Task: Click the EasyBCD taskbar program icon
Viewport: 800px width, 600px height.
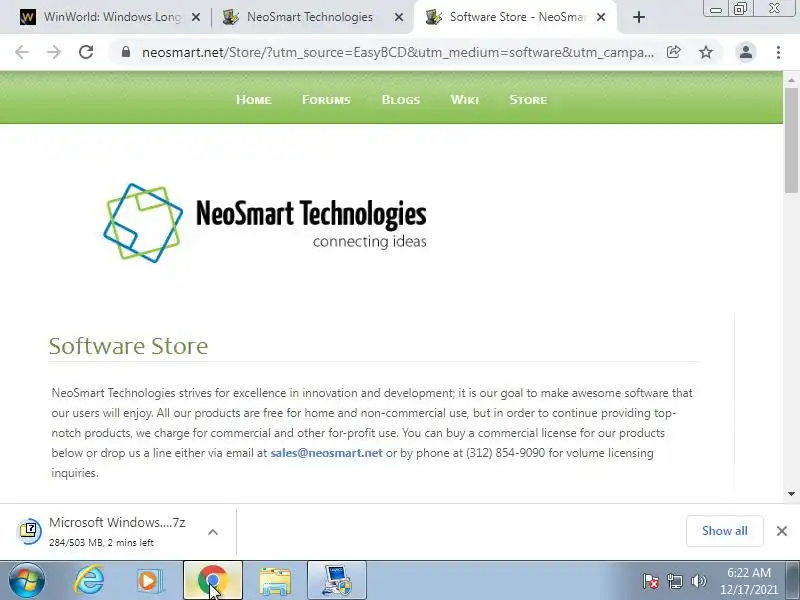Action: tap(337, 581)
